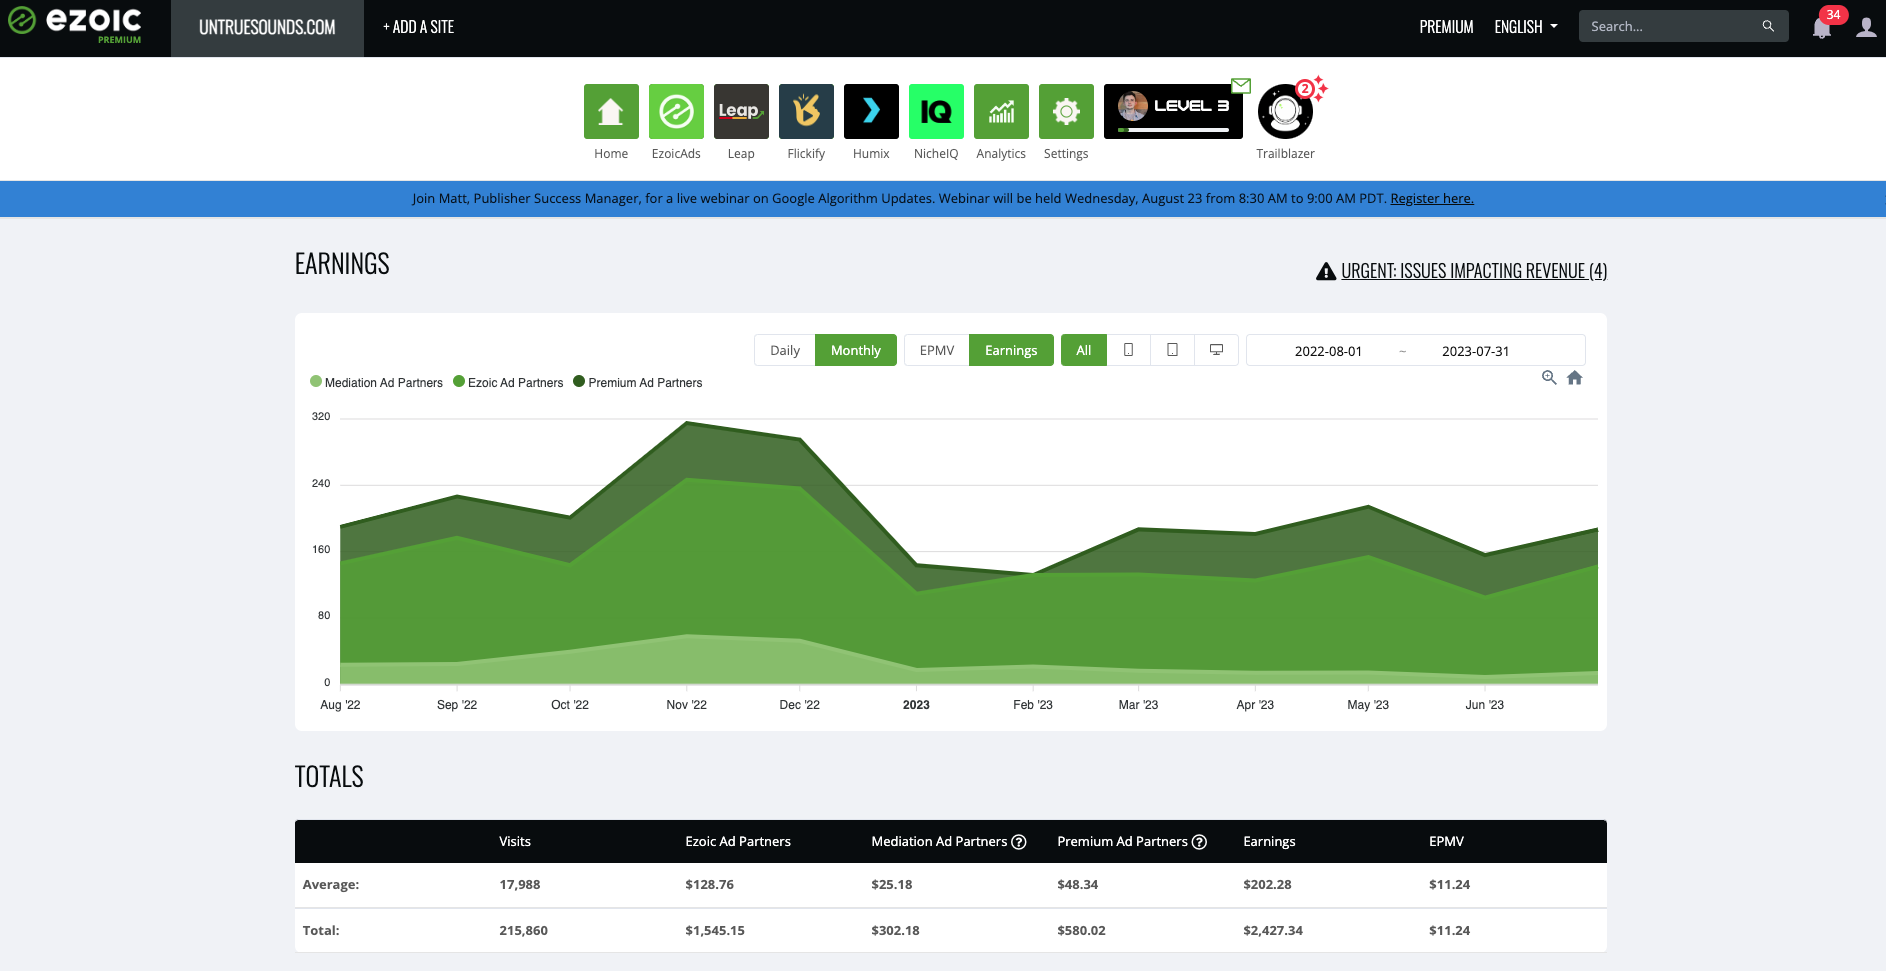Open Premium Ad Partners help icon

(x=1199, y=842)
